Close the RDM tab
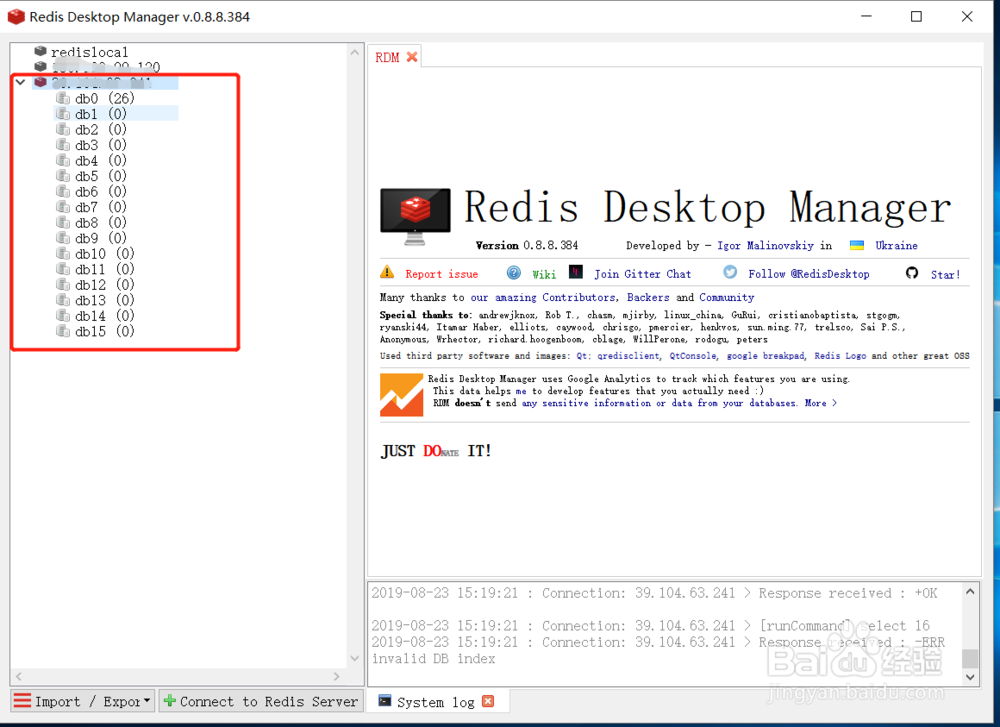Viewport: 1000px width, 727px height. tap(412, 57)
